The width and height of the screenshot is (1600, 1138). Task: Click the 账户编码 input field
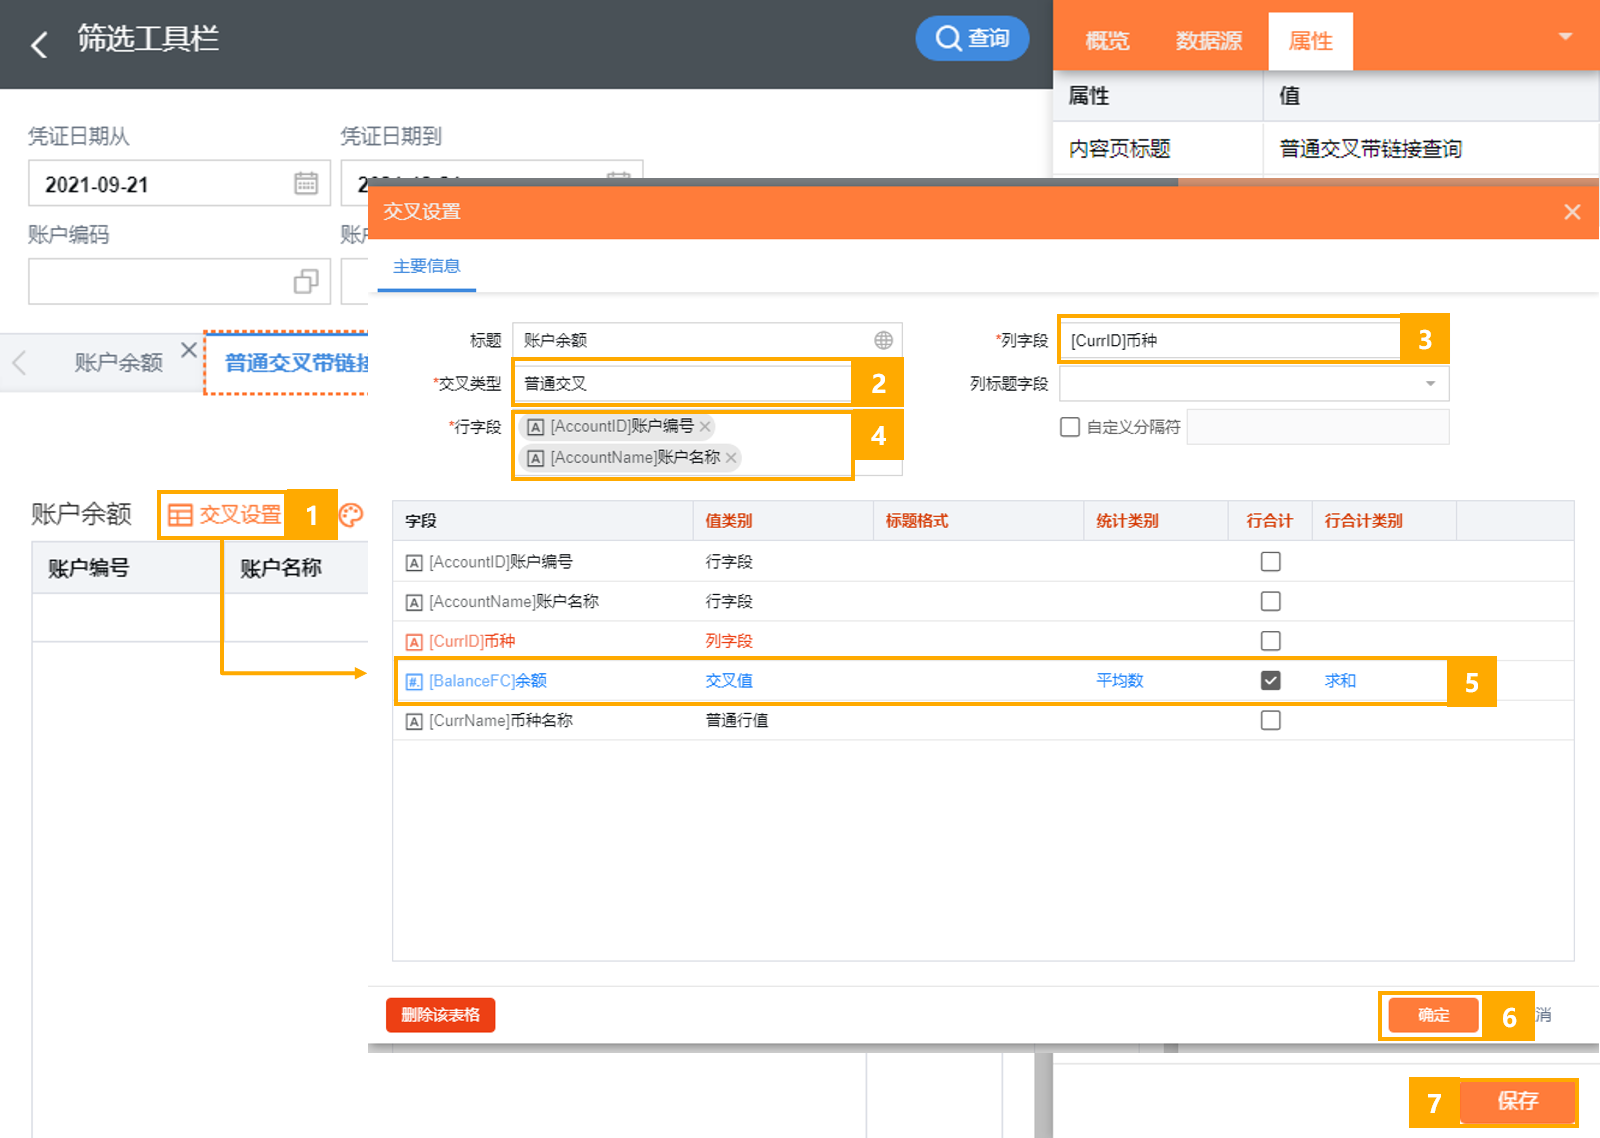tap(179, 282)
